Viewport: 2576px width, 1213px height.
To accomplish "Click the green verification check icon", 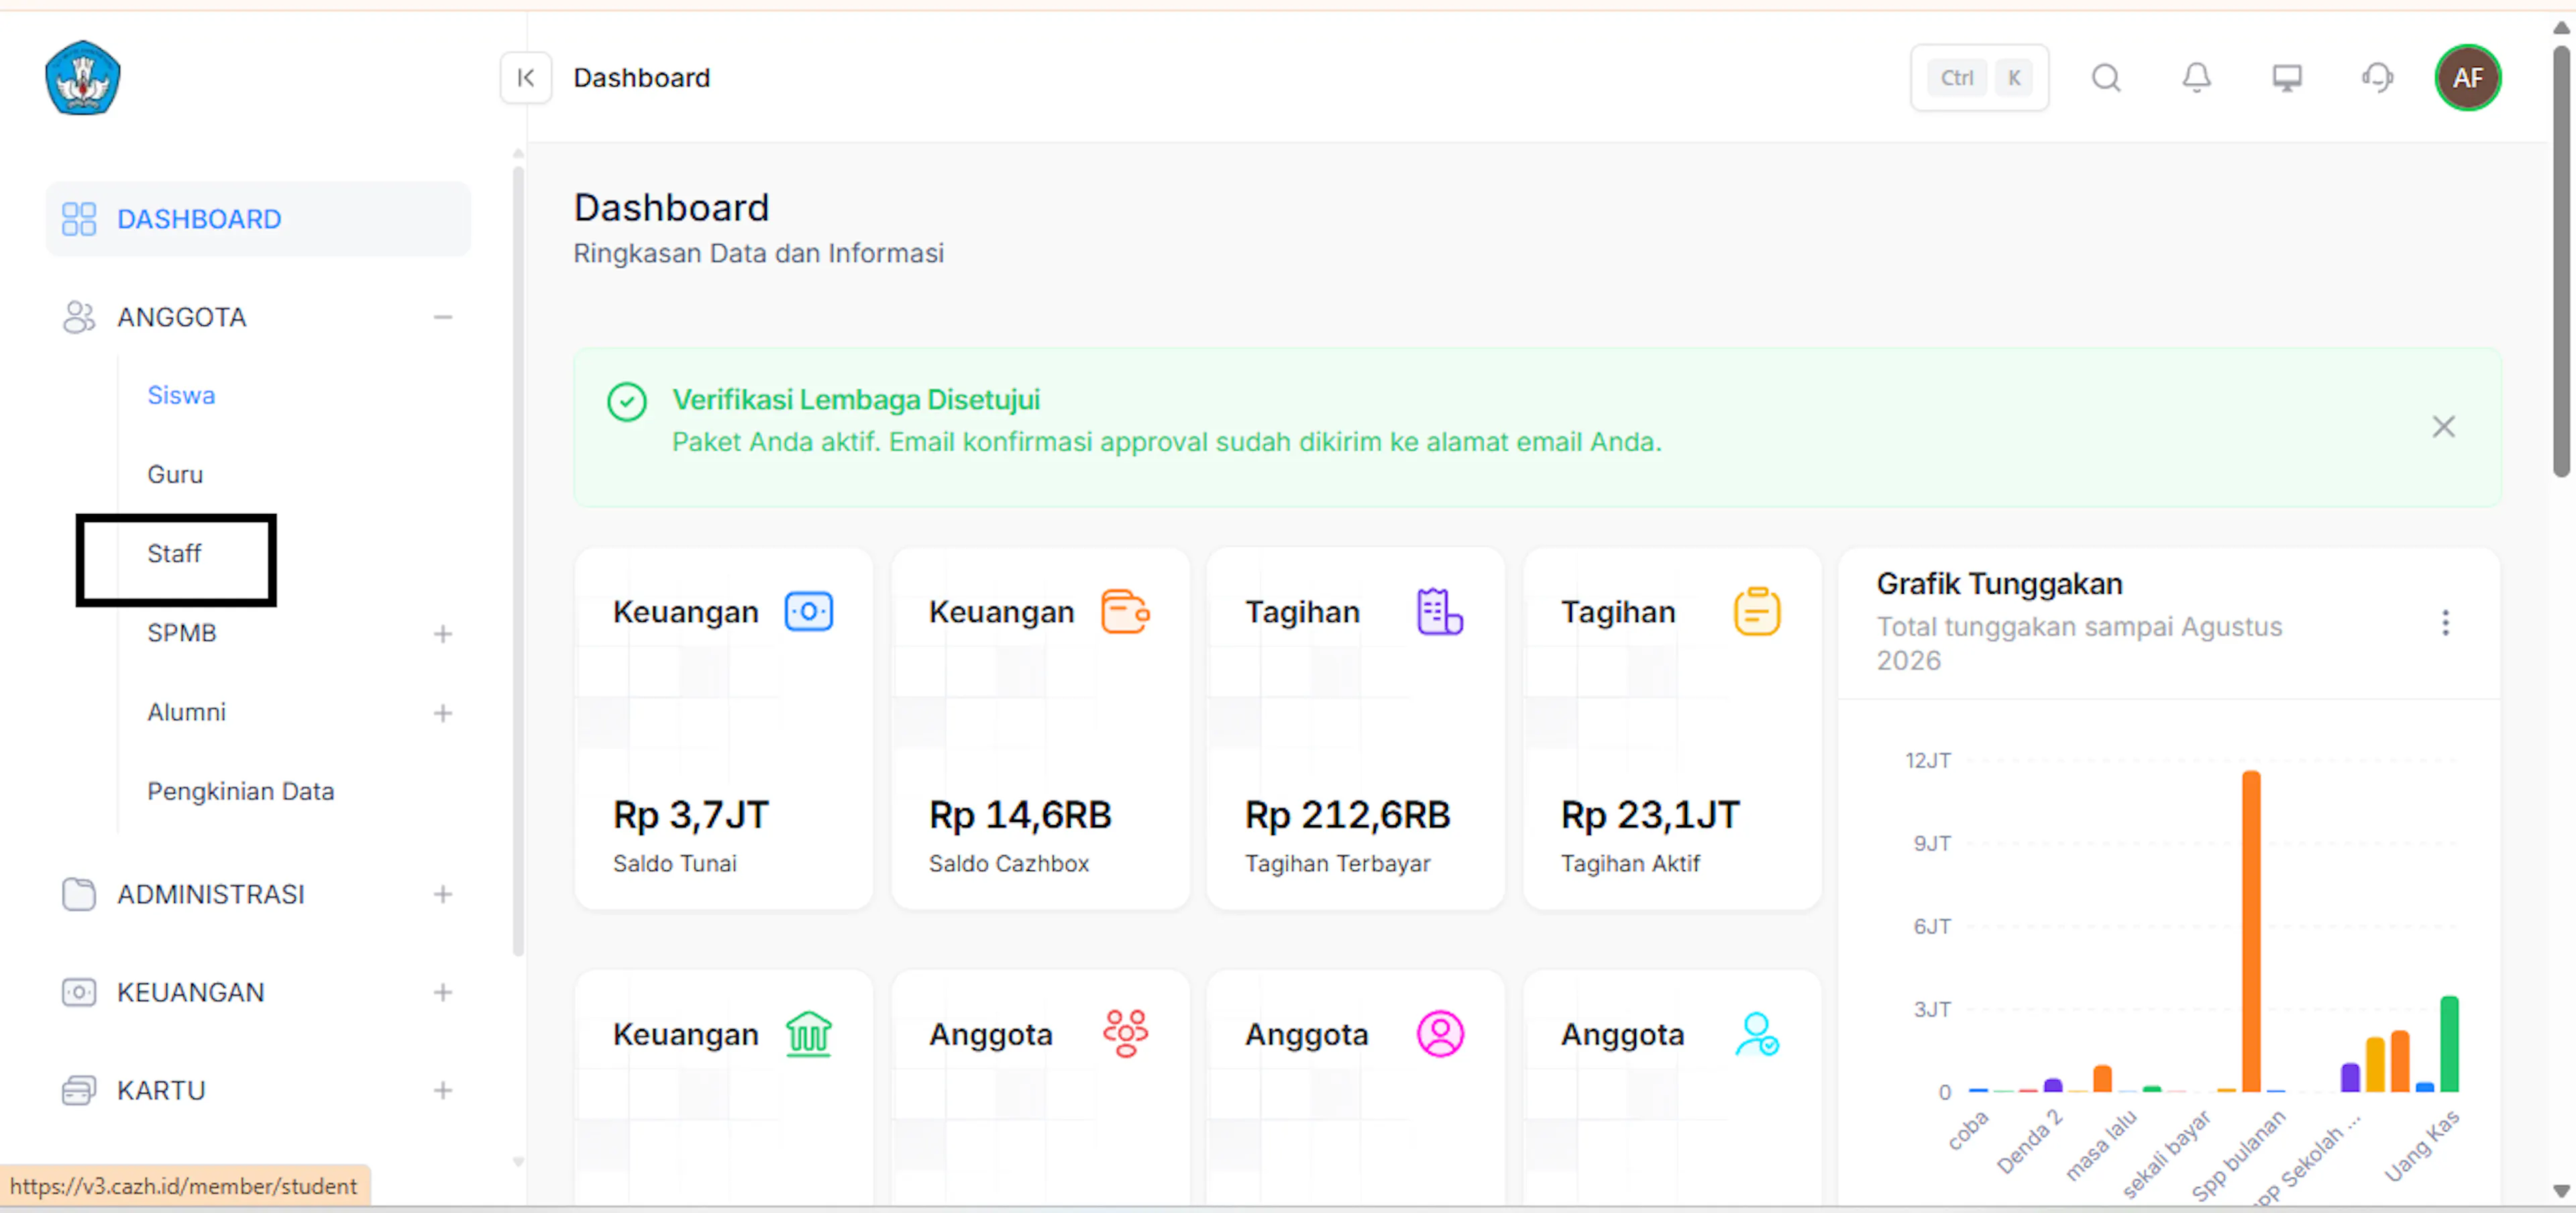I will click(627, 402).
